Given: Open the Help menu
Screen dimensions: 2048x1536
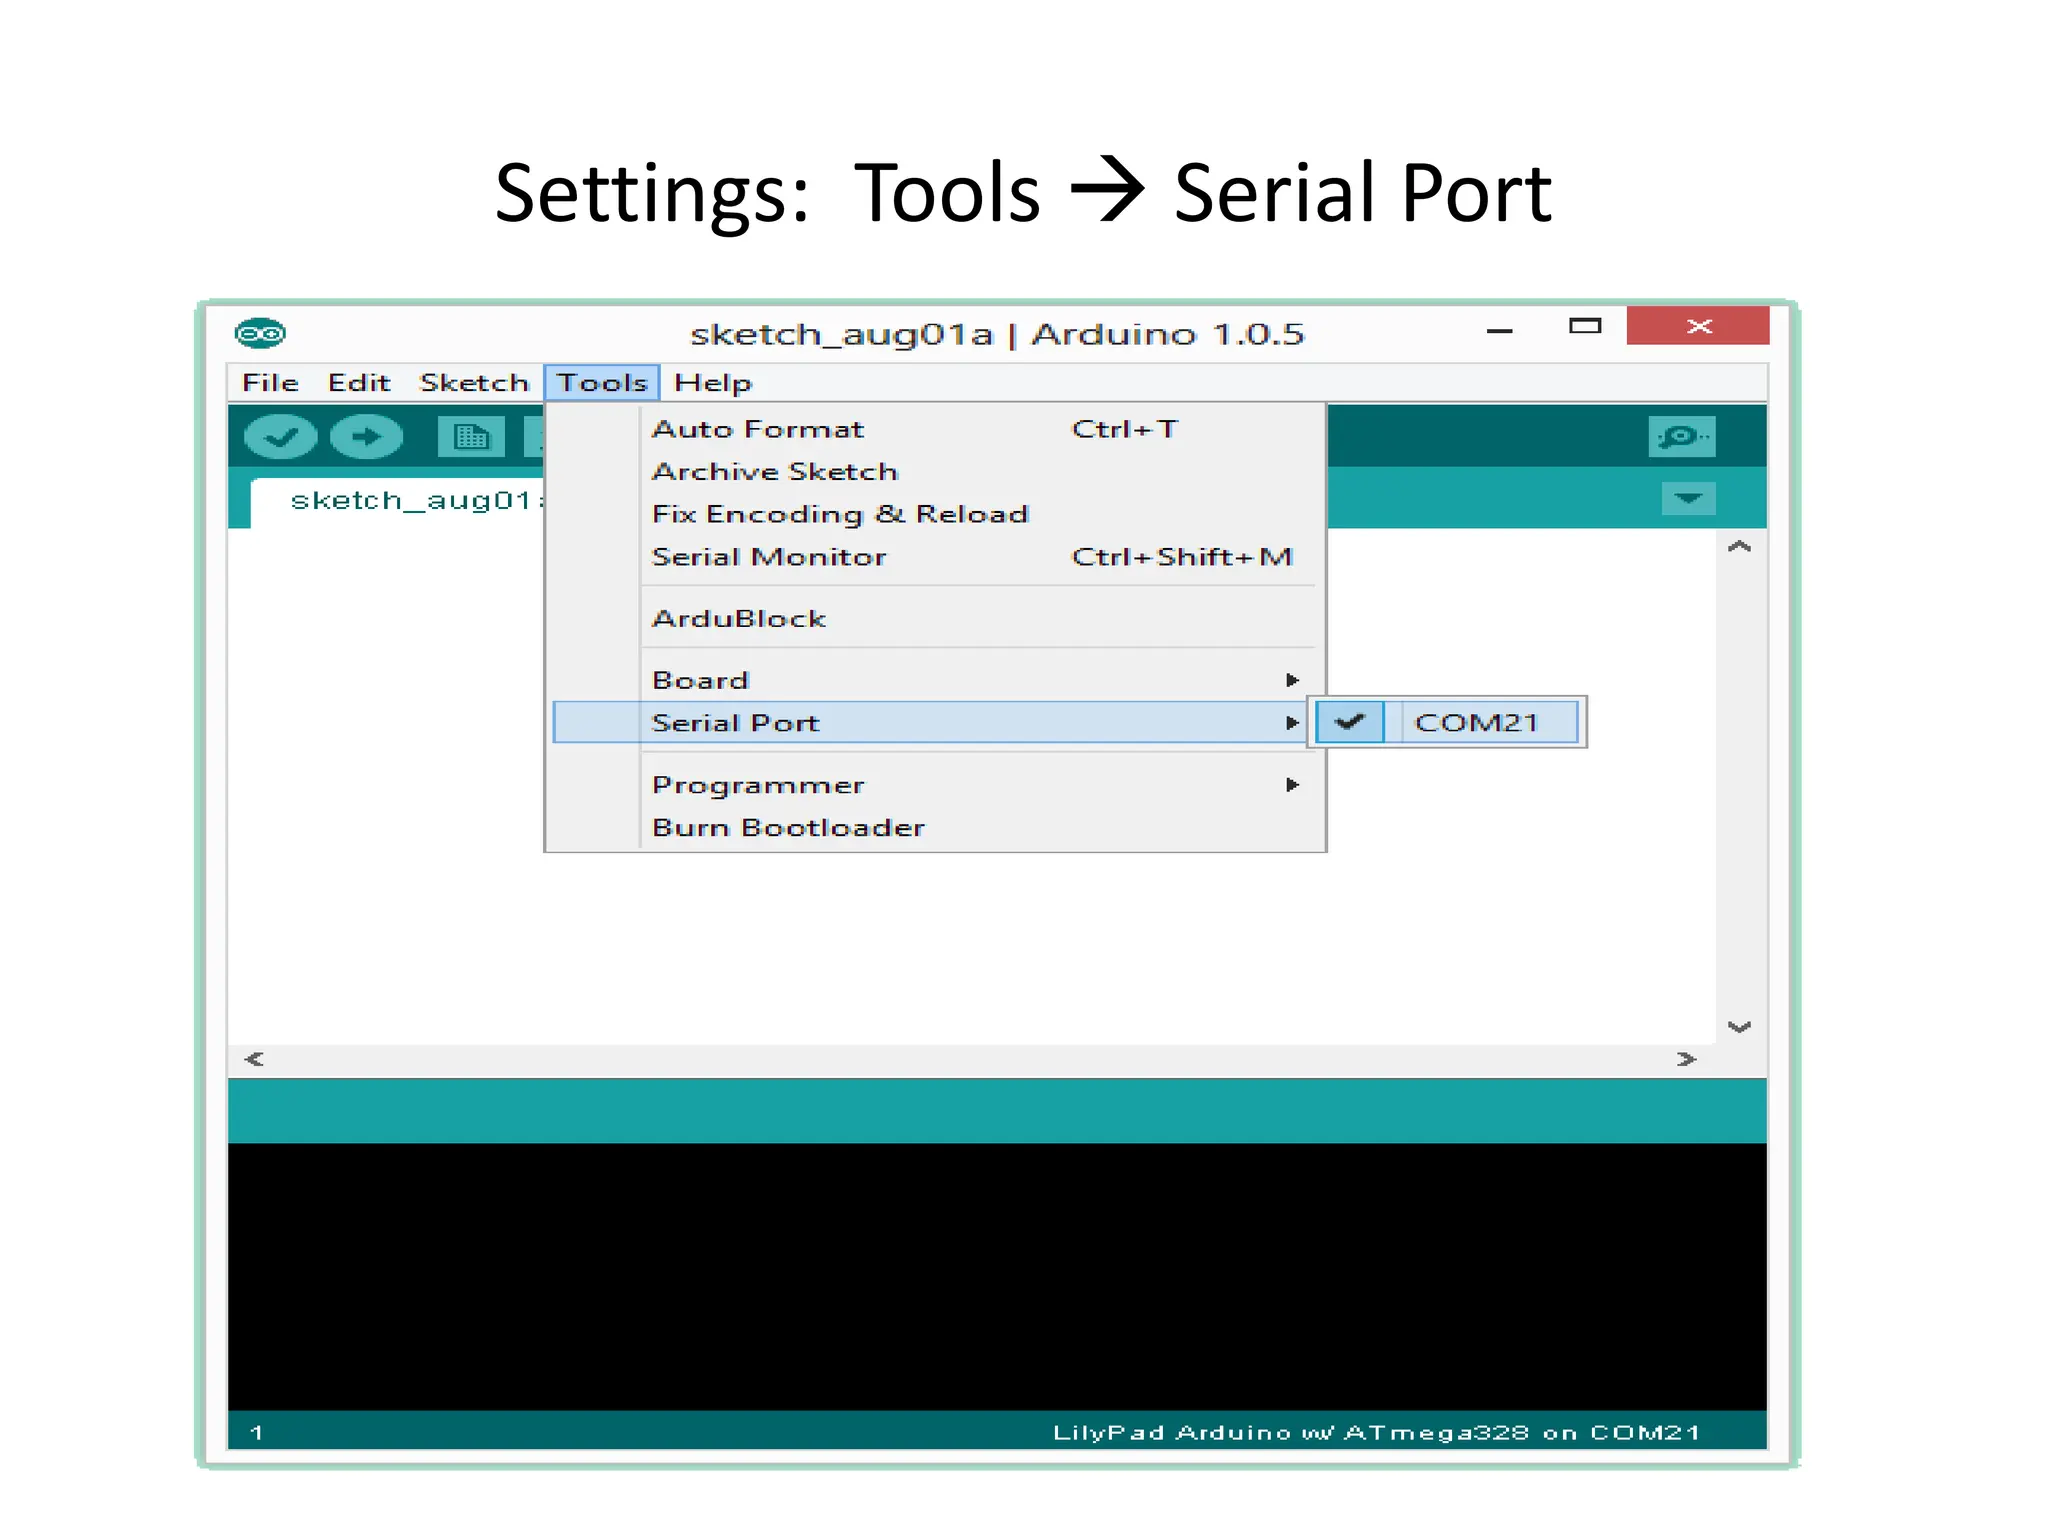Looking at the screenshot, I should [x=712, y=383].
